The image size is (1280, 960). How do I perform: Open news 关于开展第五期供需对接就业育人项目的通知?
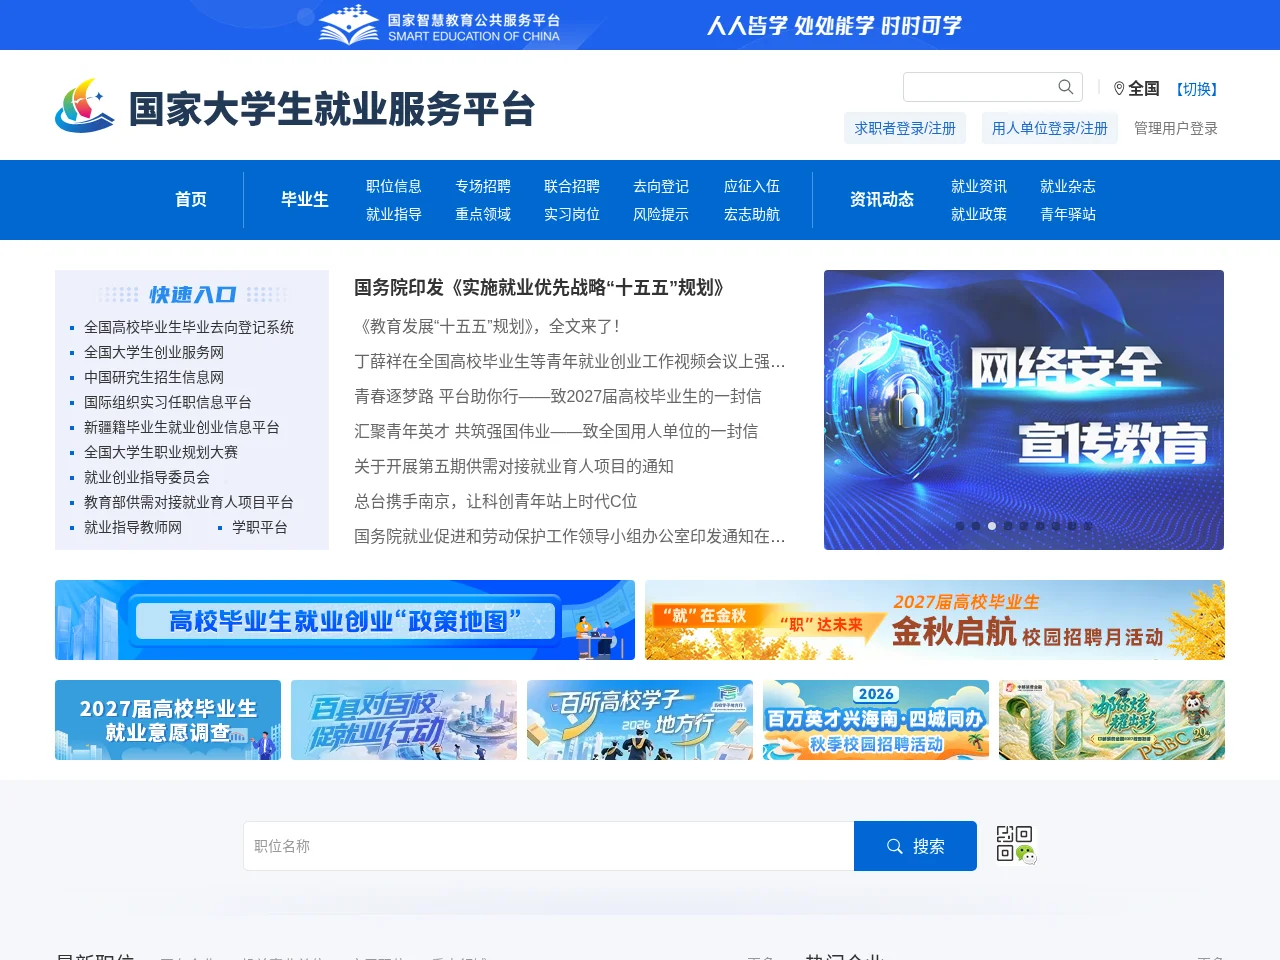point(514,466)
